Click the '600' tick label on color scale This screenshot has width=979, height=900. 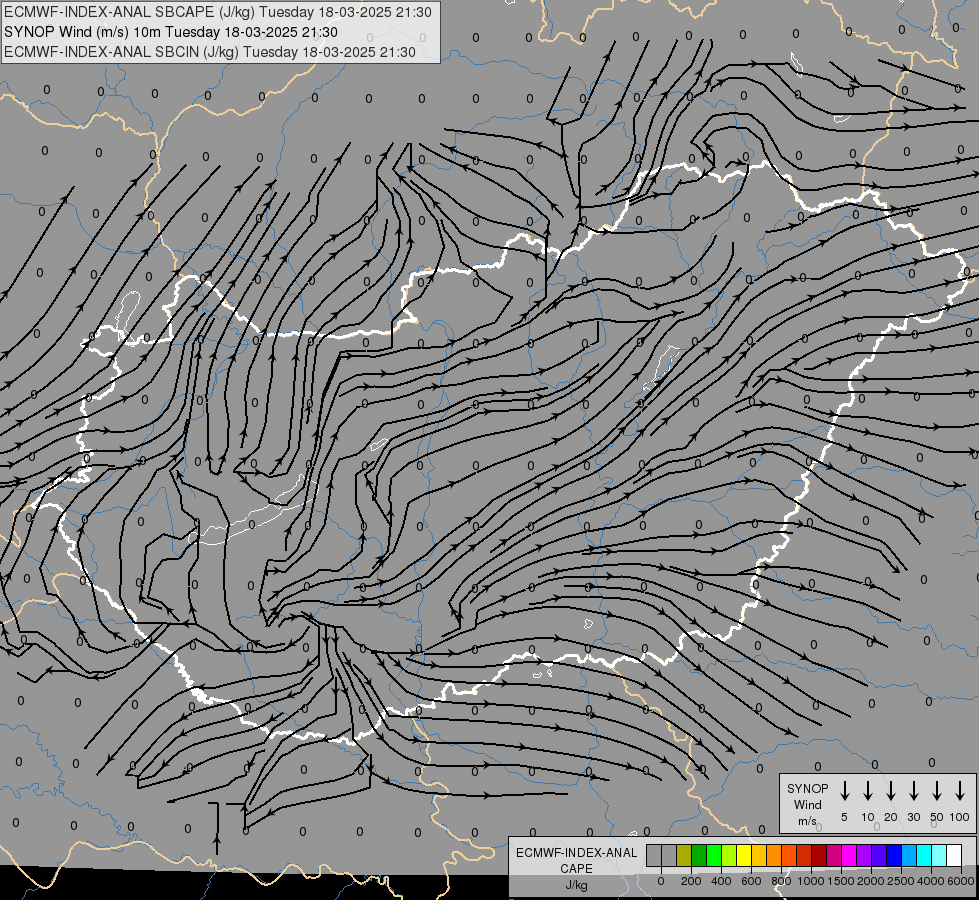coord(751,881)
